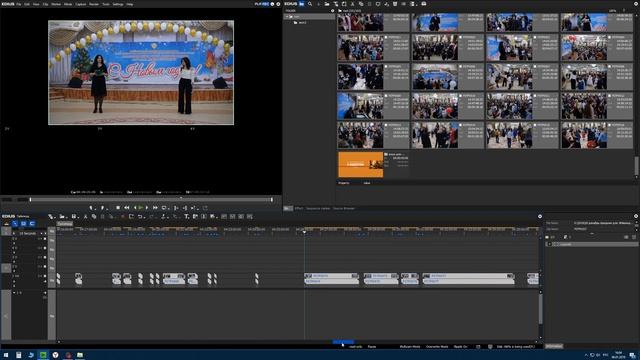Screen dimensions: 640x360
Task: Click the Set Out point button
Action: click(102, 208)
